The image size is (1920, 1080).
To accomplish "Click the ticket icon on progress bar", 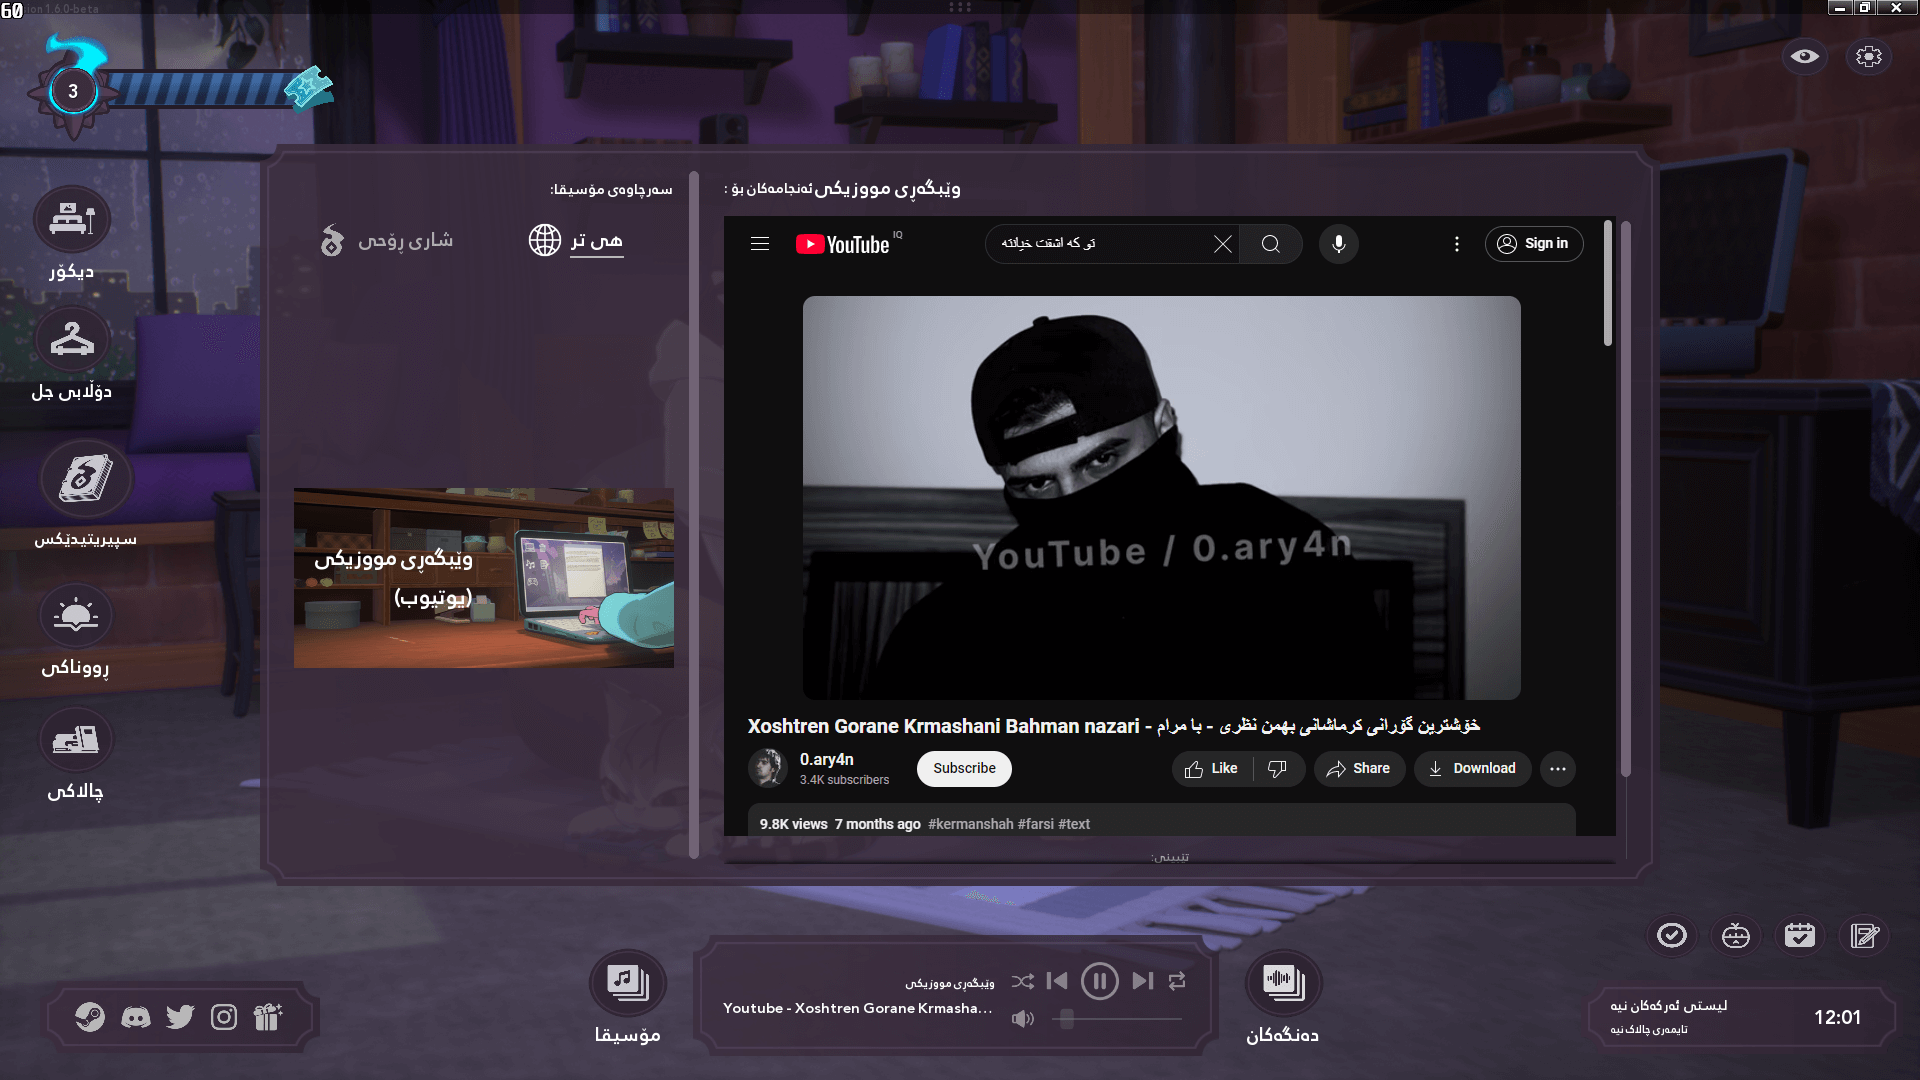I will 309,88.
